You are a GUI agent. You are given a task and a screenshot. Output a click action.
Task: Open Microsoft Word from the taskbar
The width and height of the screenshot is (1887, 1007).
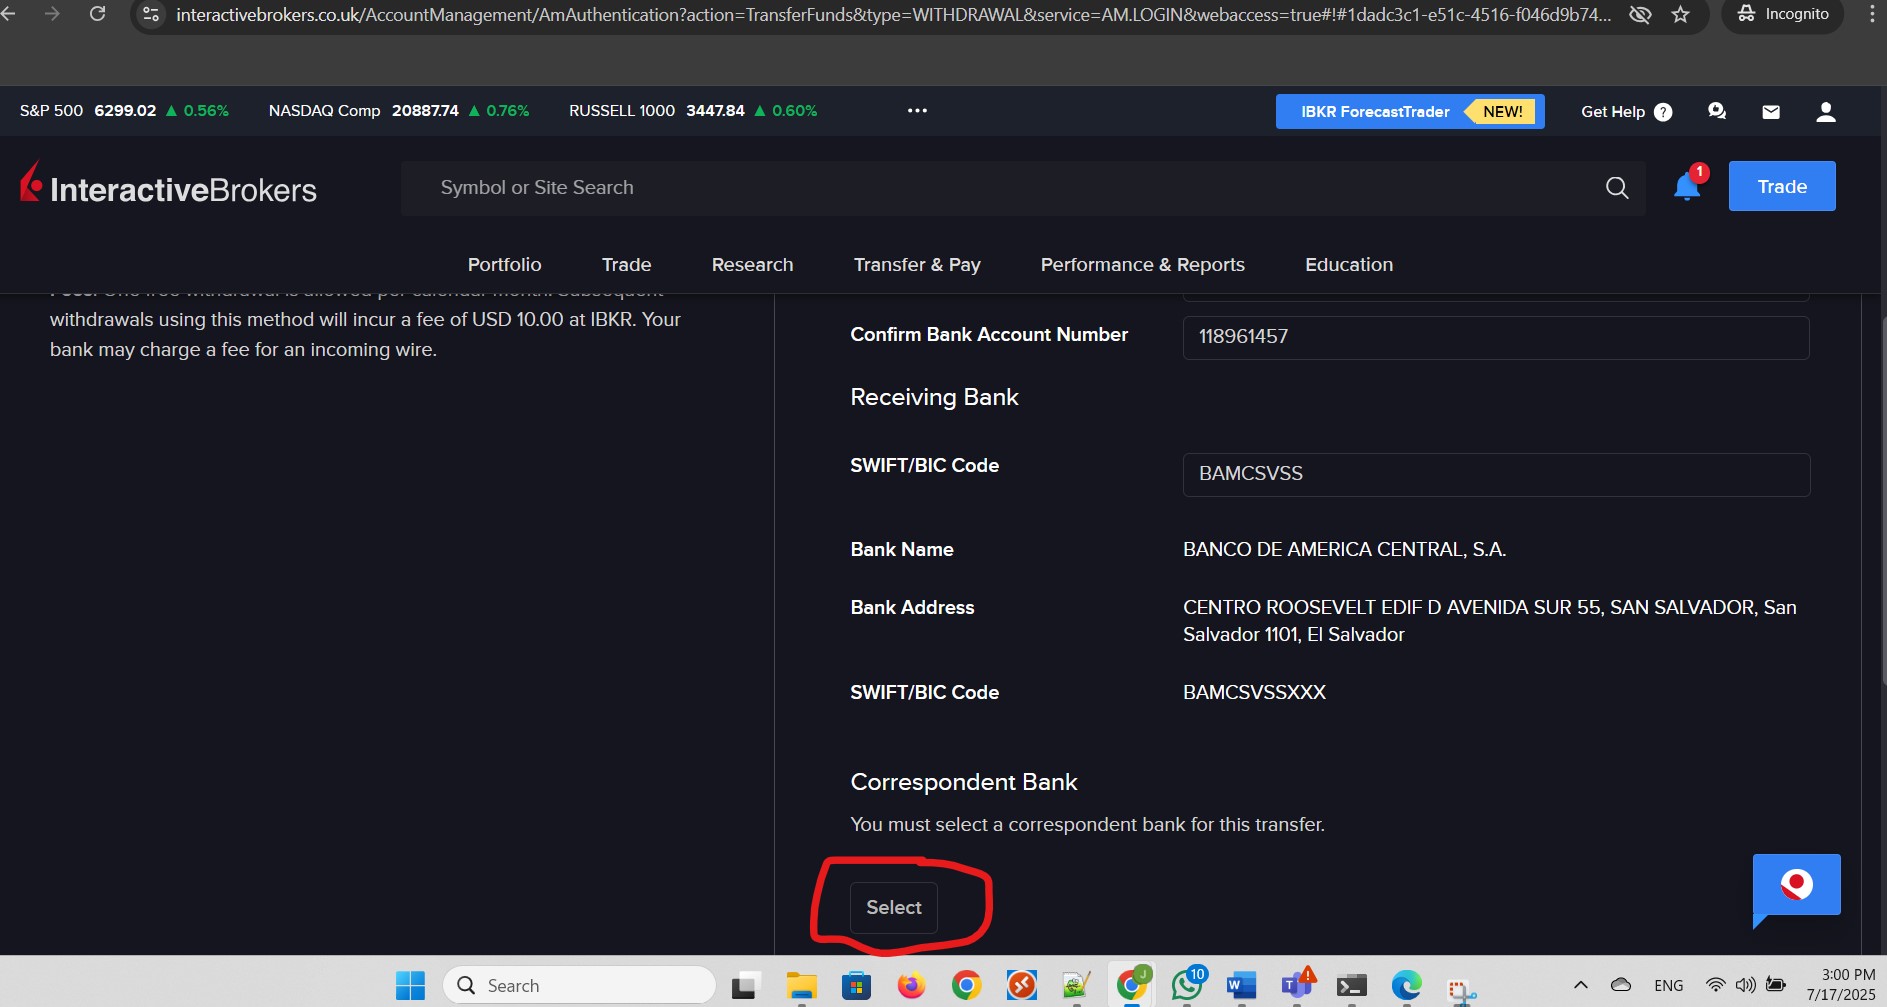(1241, 985)
